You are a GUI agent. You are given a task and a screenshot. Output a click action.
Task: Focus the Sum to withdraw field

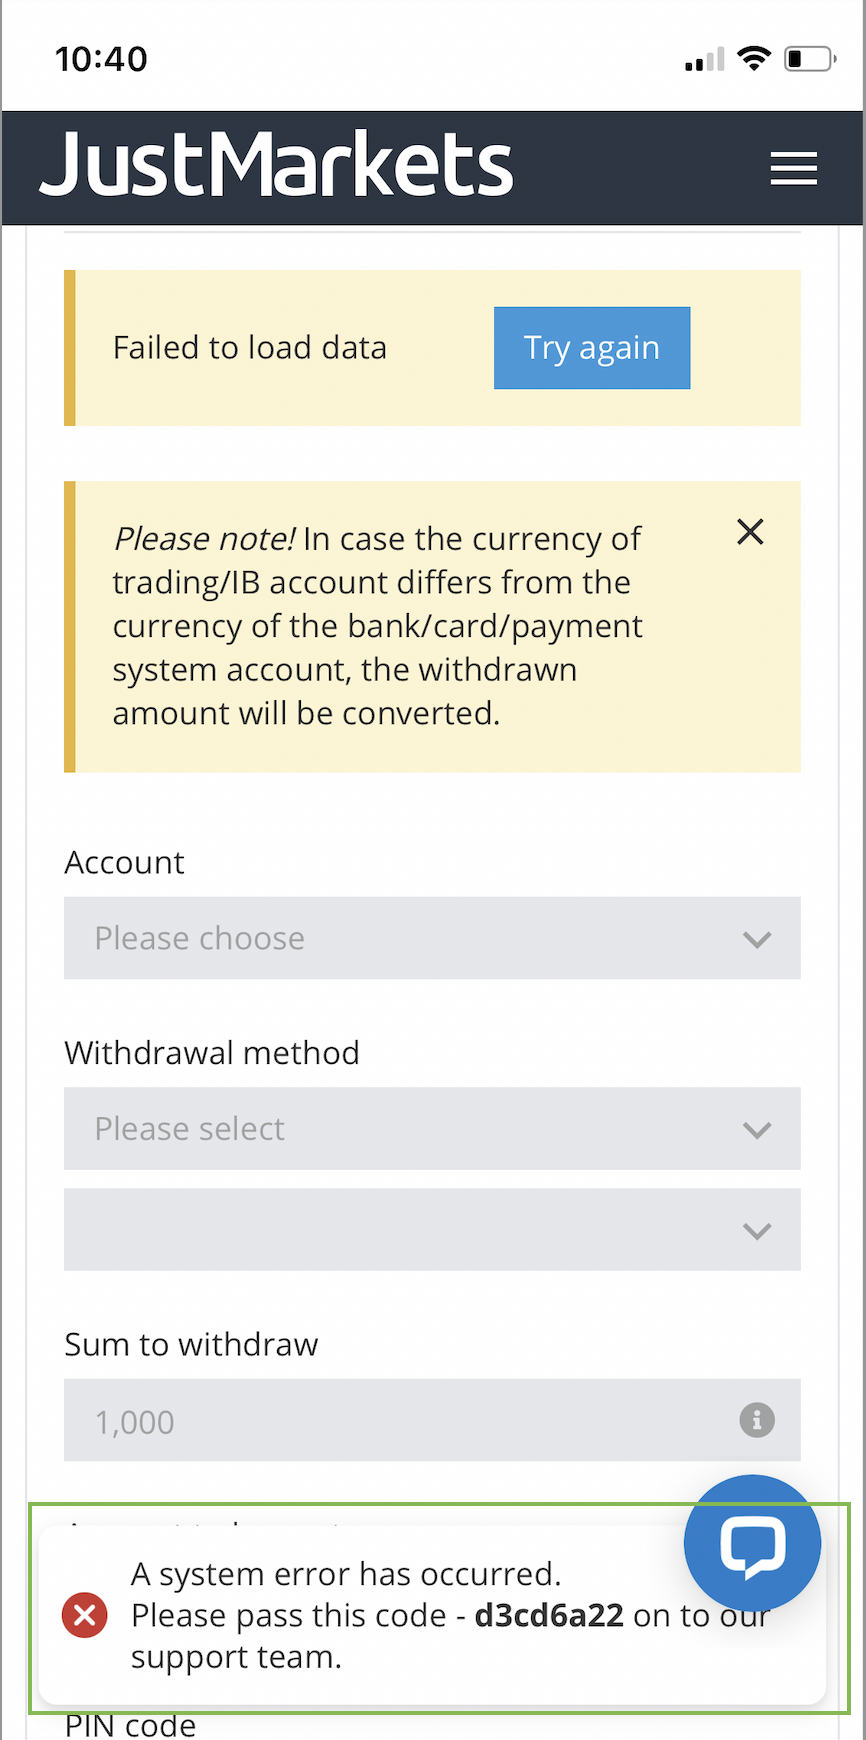(x=432, y=1420)
